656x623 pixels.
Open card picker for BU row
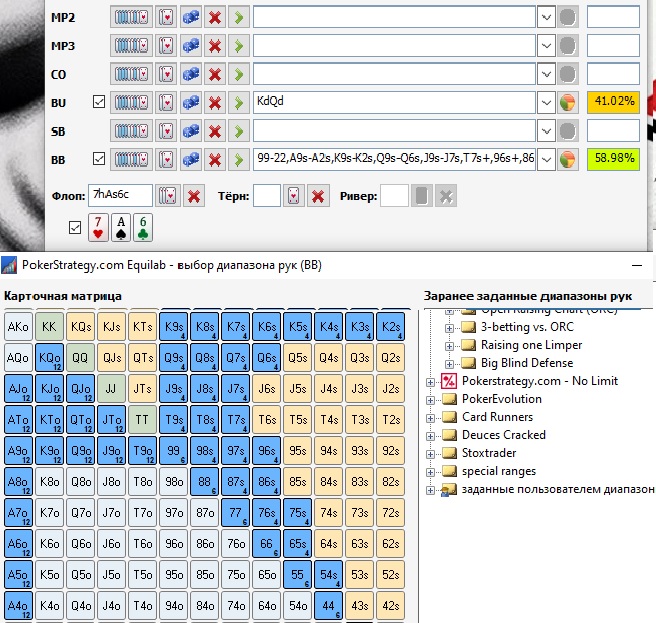click(x=166, y=103)
